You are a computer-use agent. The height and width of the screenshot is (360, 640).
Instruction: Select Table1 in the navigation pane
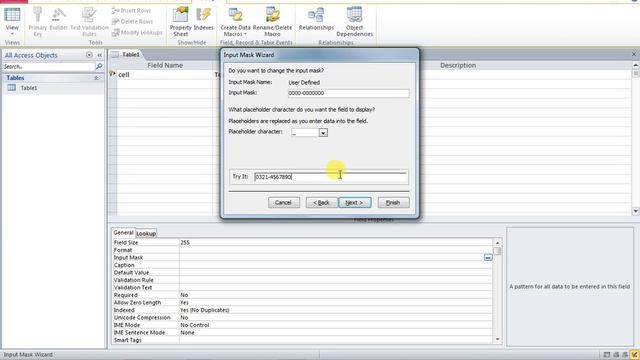(29, 88)
